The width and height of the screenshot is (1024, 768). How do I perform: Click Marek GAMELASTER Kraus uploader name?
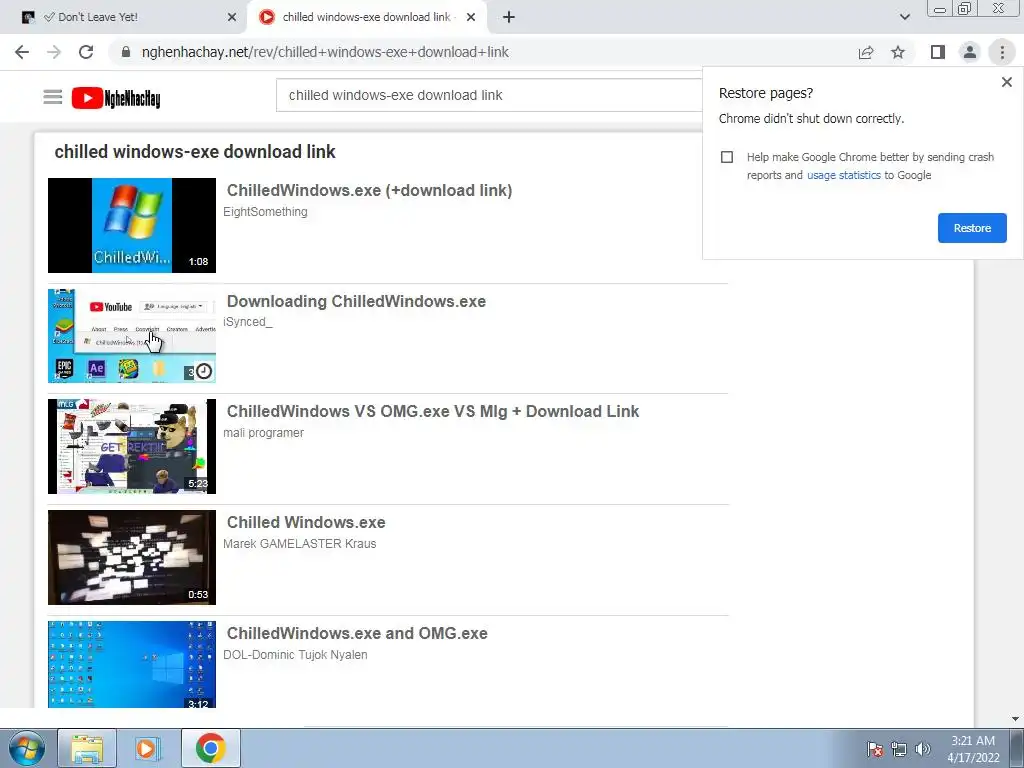(x=300, y=544)
